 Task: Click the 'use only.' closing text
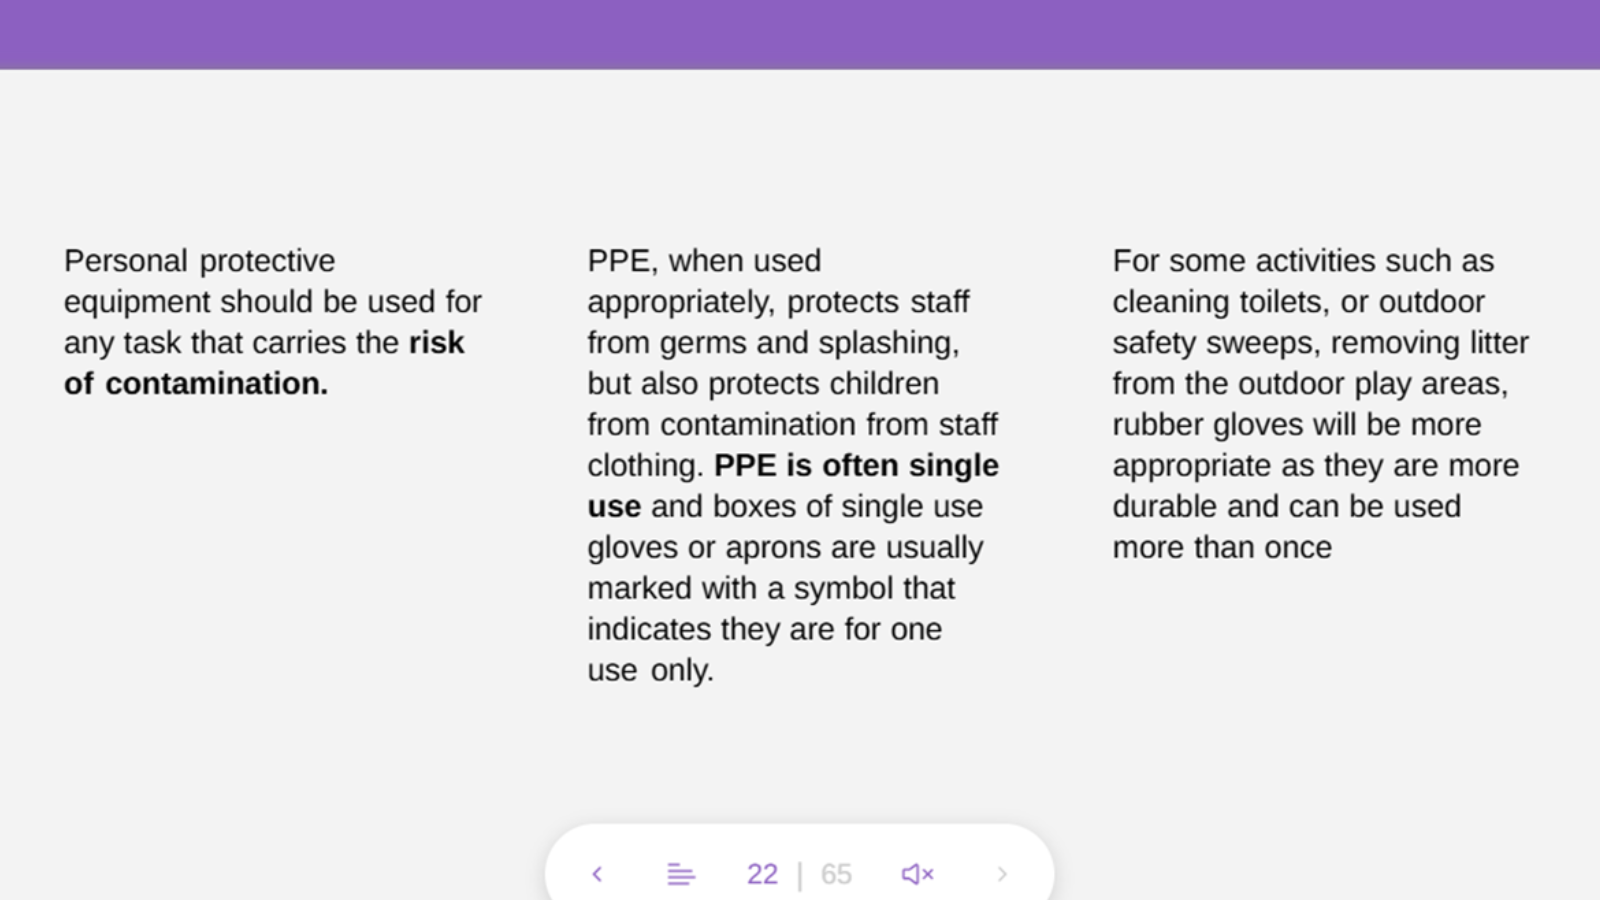[x=650, y=670]
